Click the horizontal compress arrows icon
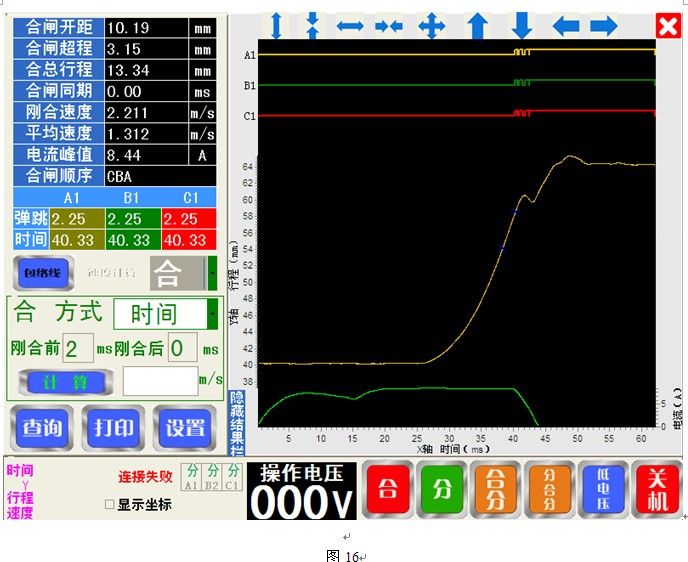Image resolution: width=688 pixels, height=562 pixels. tap(389, 26)
